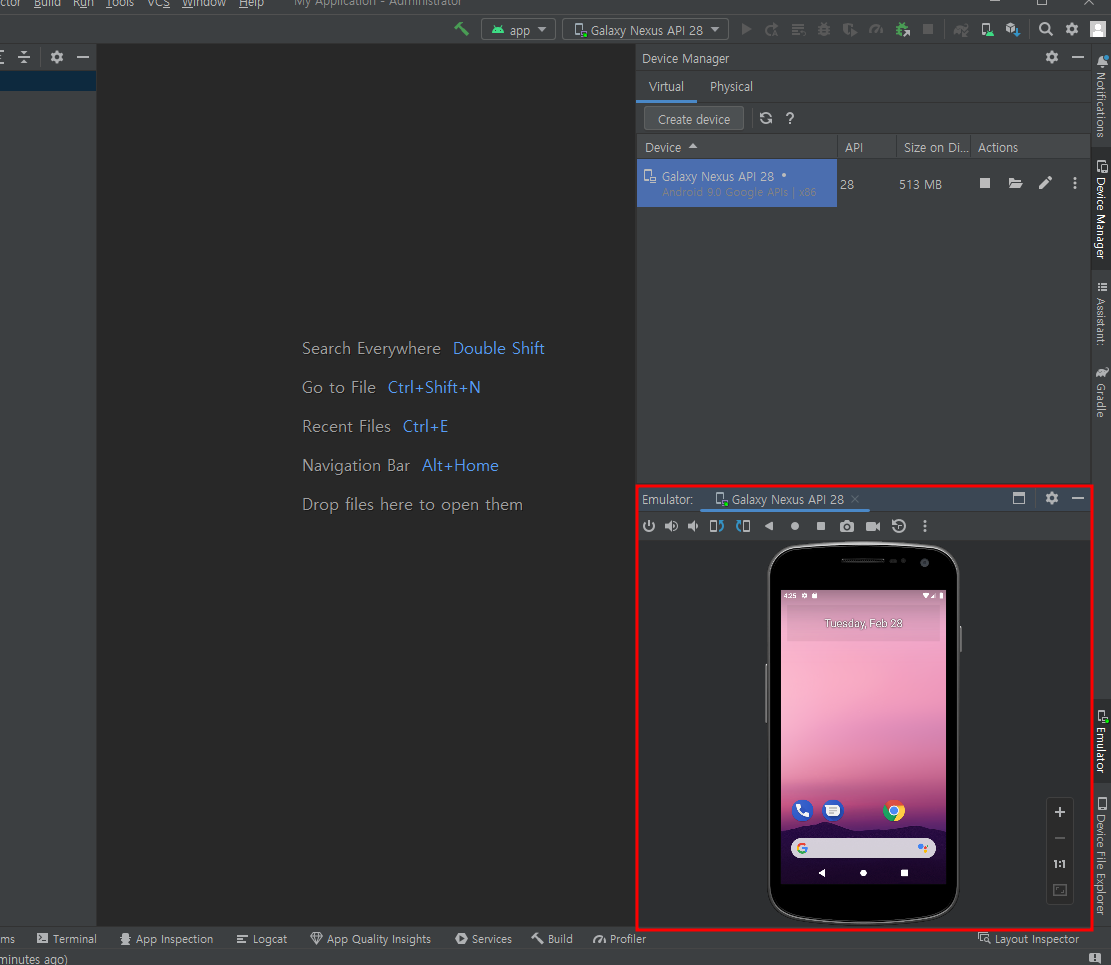Open more actions for Galaxy Nexus device

tap(1075, 184)
